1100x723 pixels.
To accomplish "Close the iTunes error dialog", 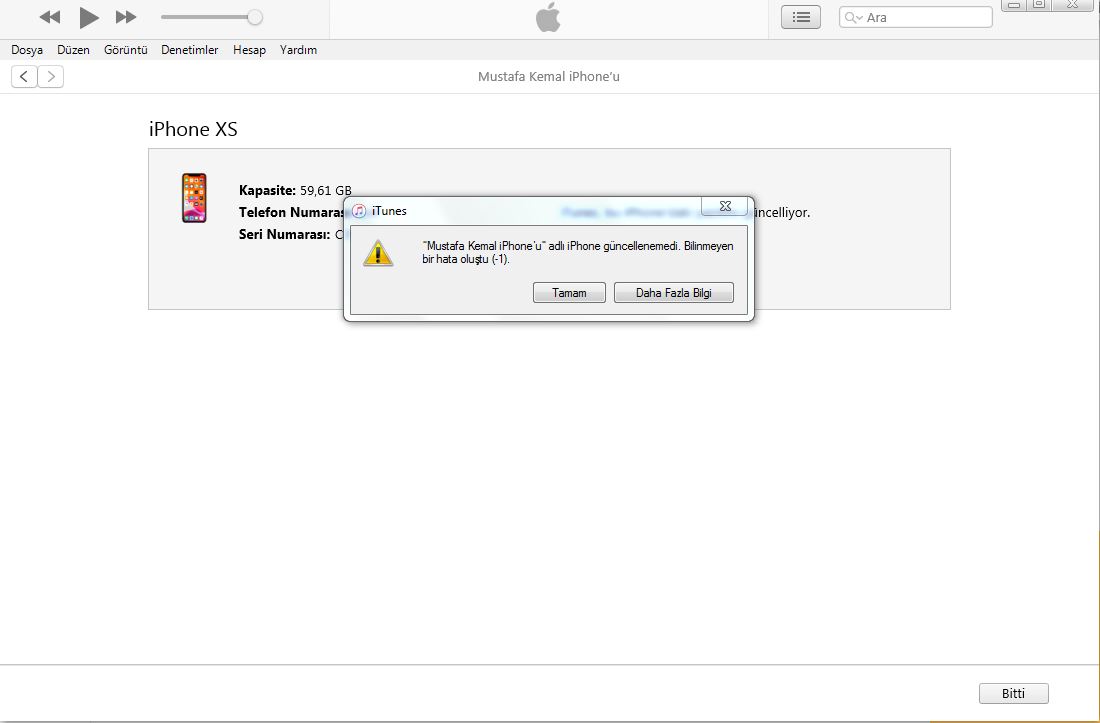I will pos(725,206).
